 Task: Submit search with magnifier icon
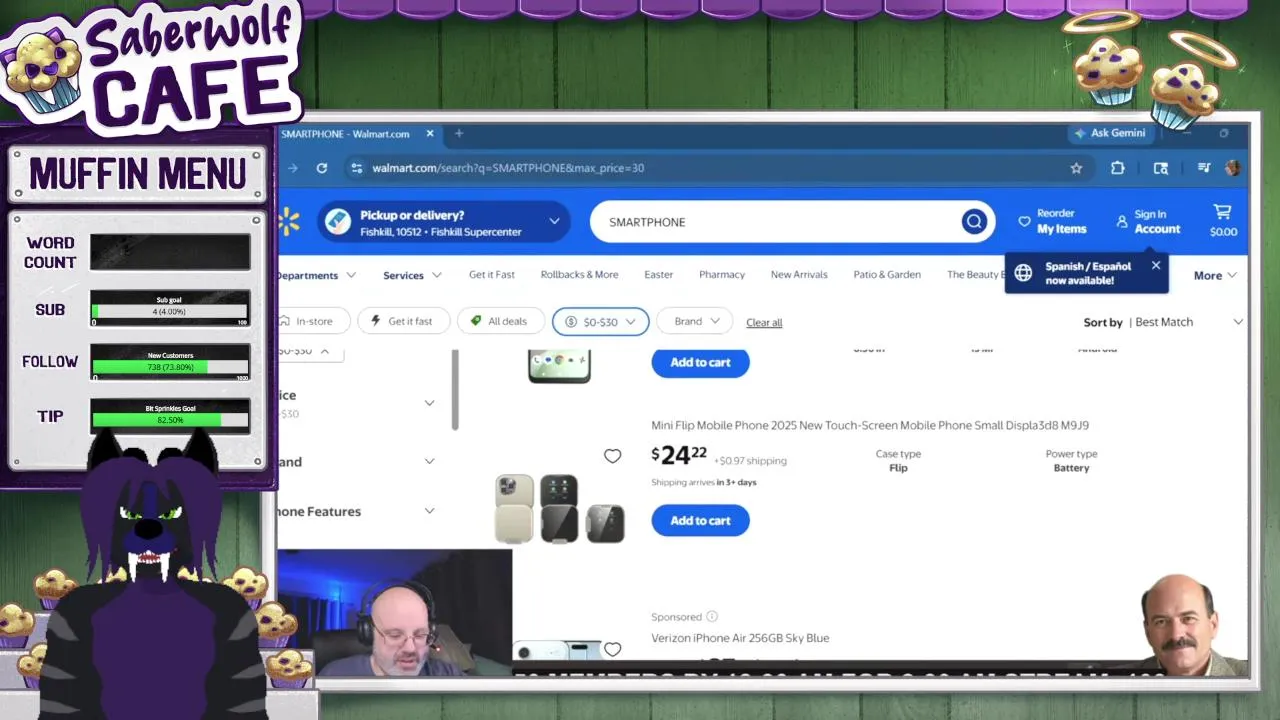pos(974,222)
